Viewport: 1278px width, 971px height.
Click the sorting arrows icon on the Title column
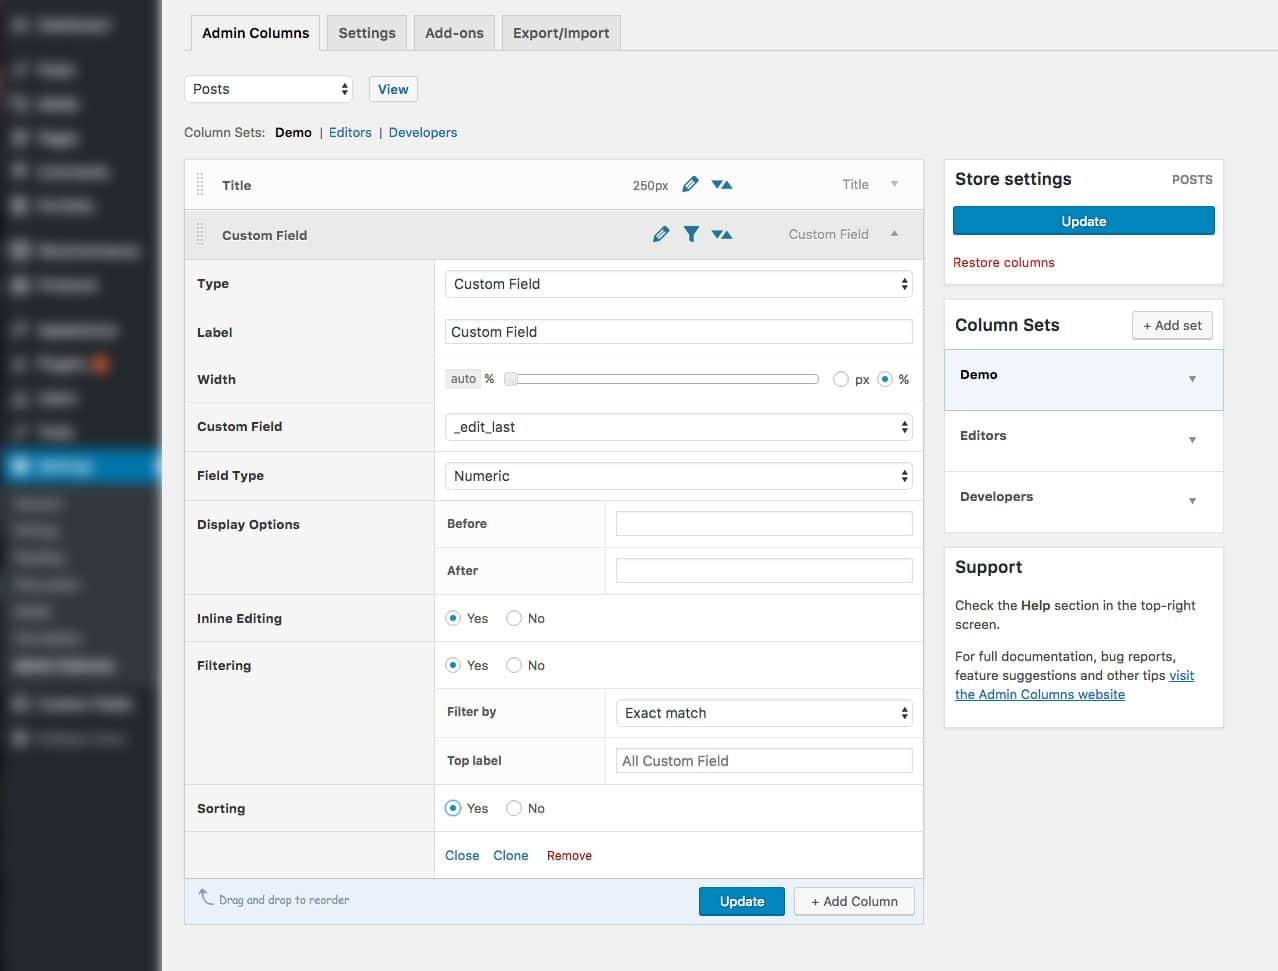pyautogui.click(x=722, y=184)
